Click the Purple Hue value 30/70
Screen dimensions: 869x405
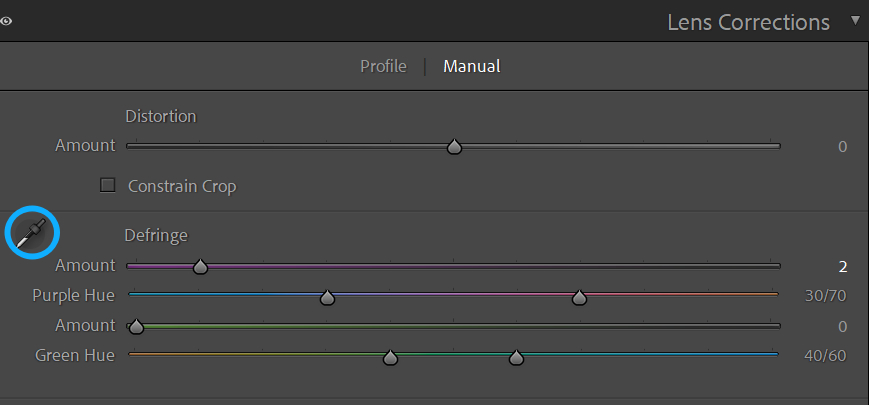(x=826, y=296)
